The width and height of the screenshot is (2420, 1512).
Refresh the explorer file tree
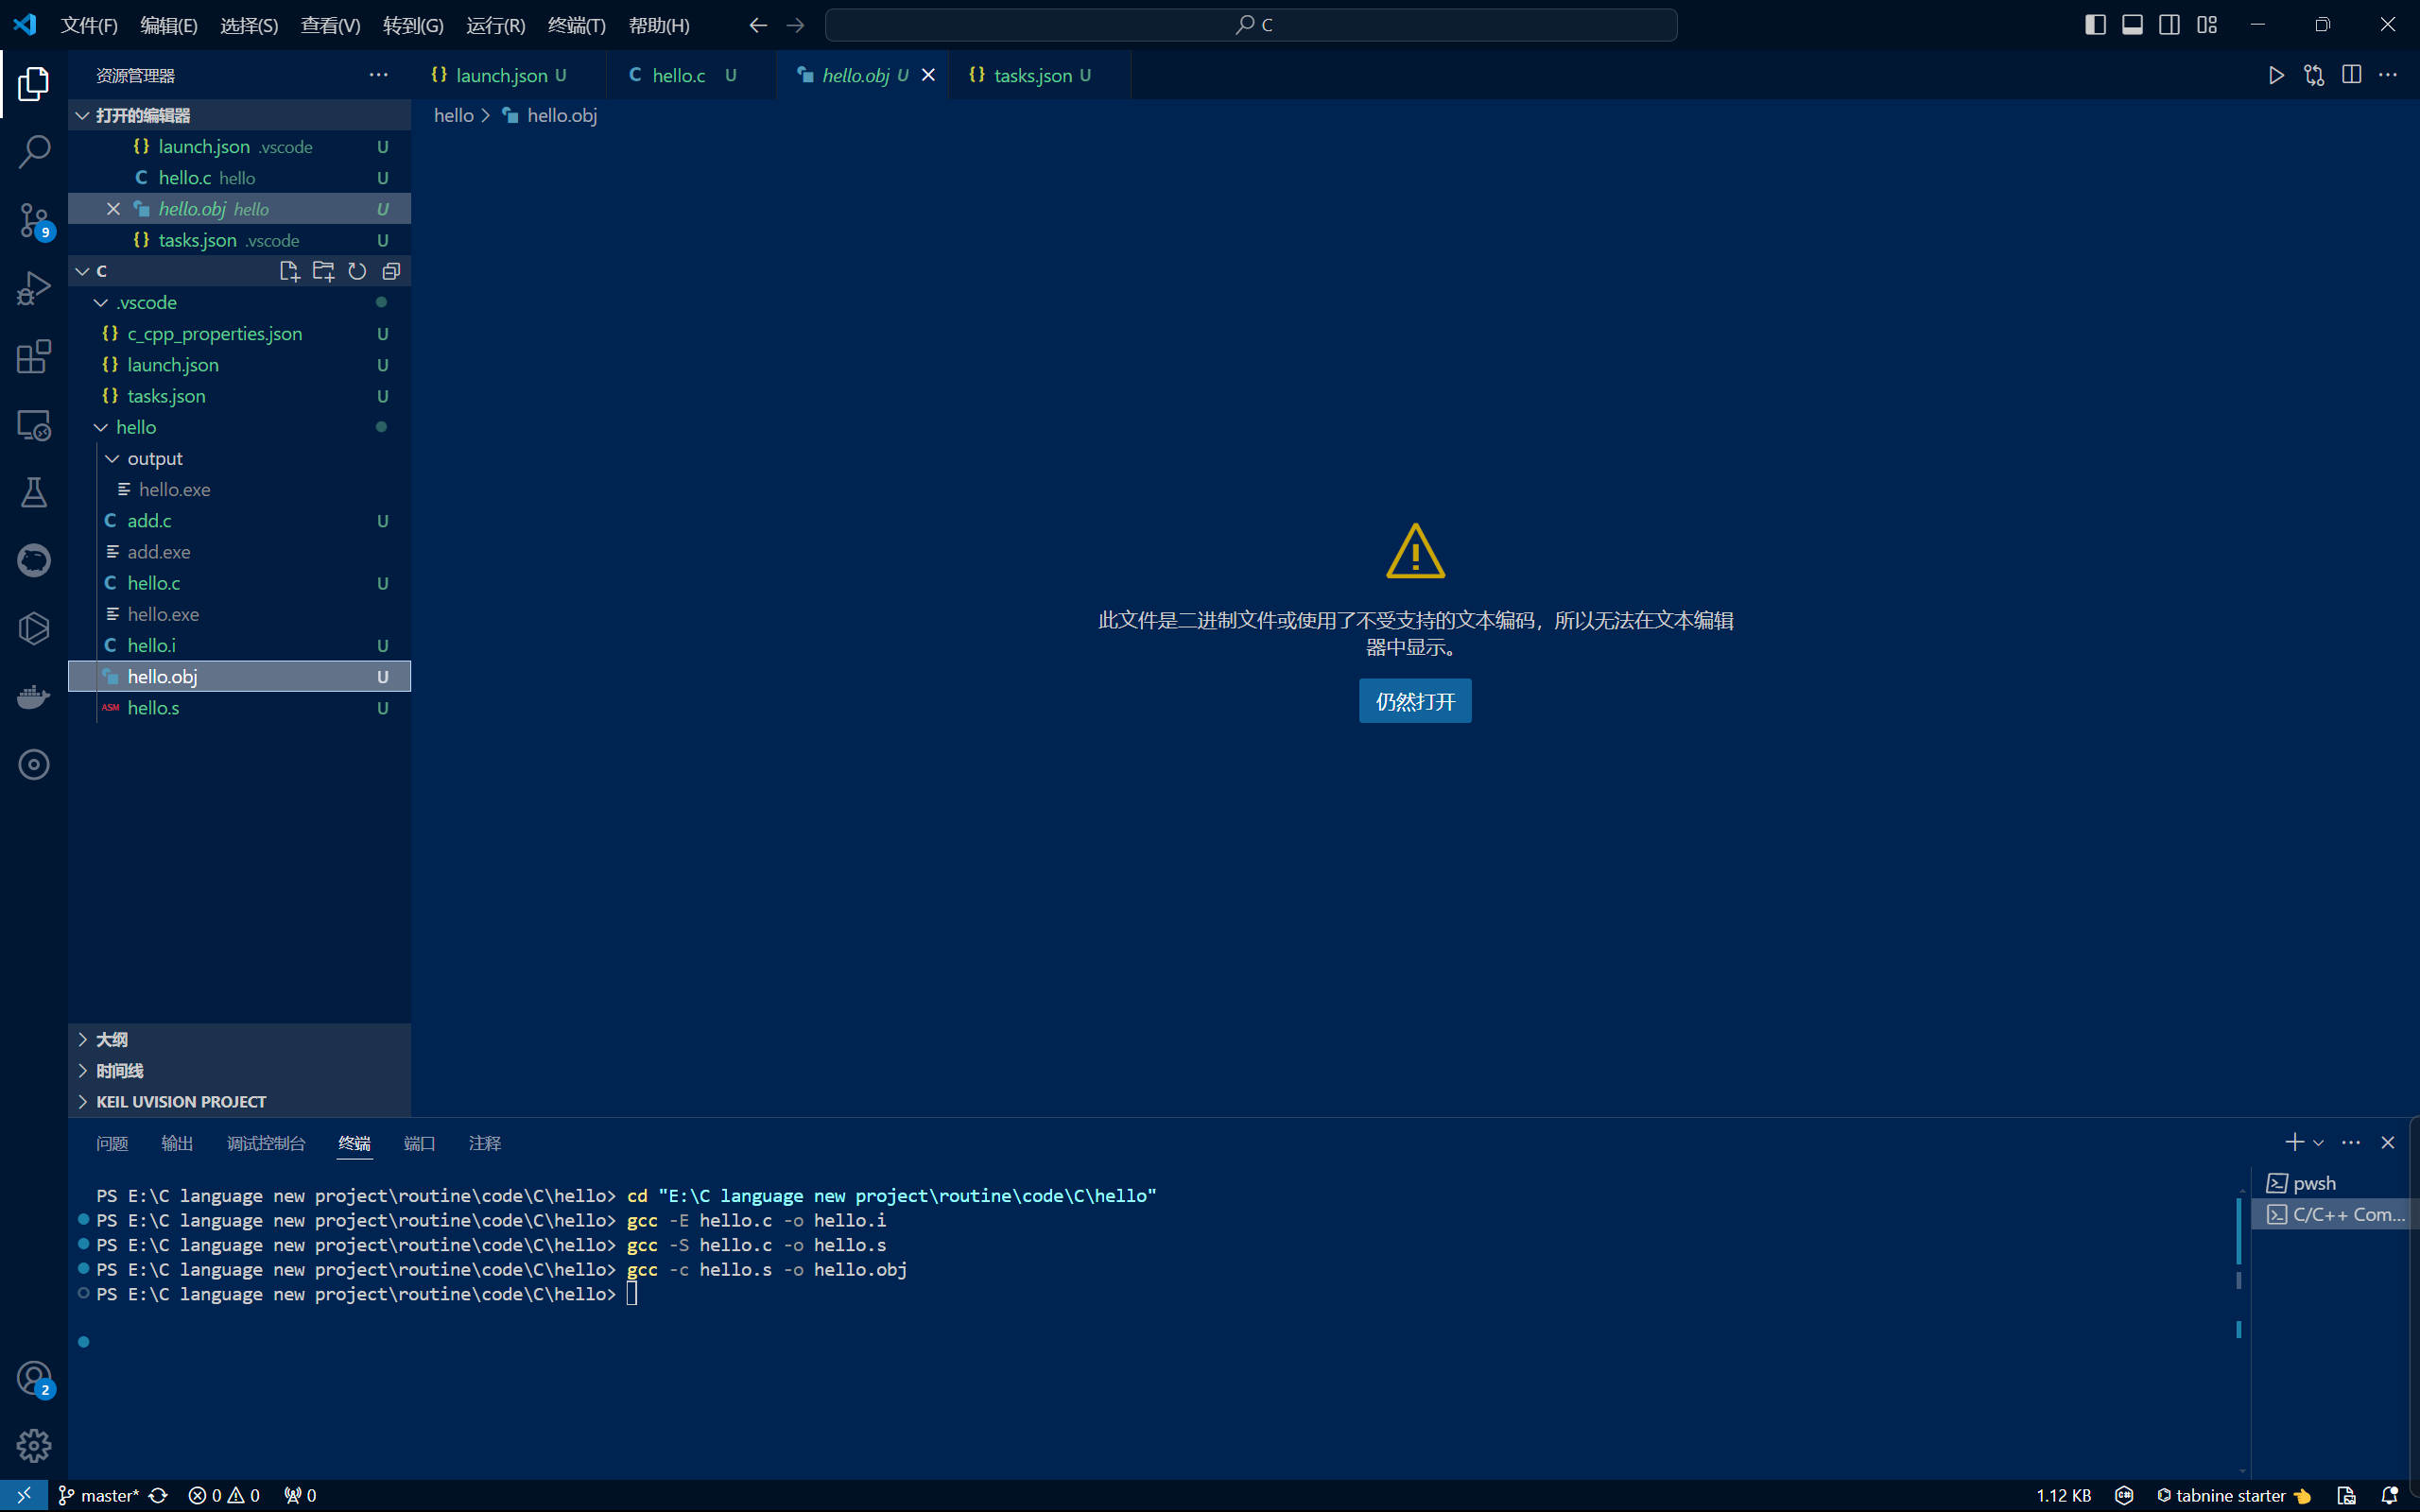click(357, 271)
